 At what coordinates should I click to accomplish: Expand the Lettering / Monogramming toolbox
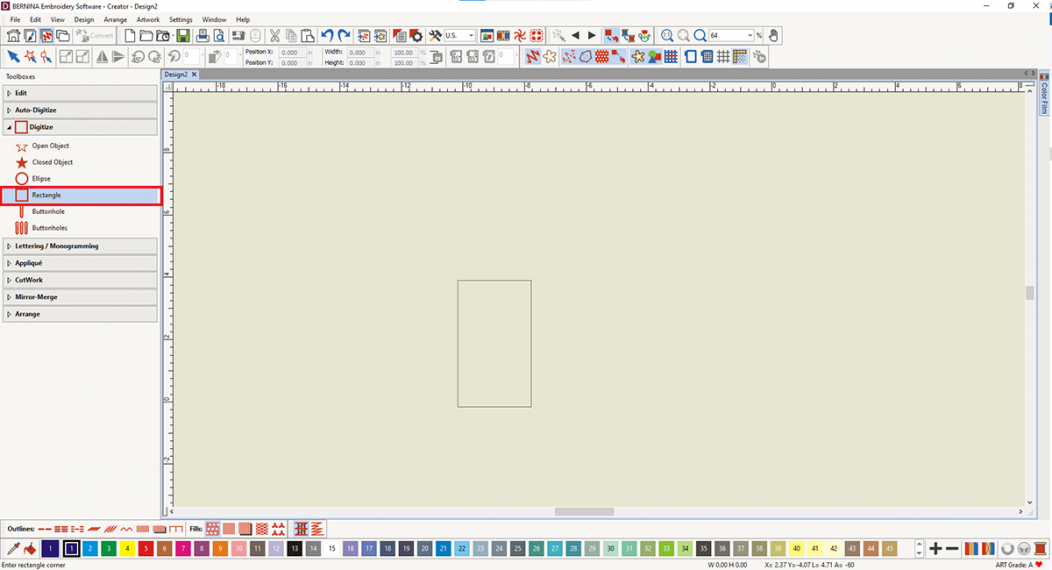[x=56, y=246]
